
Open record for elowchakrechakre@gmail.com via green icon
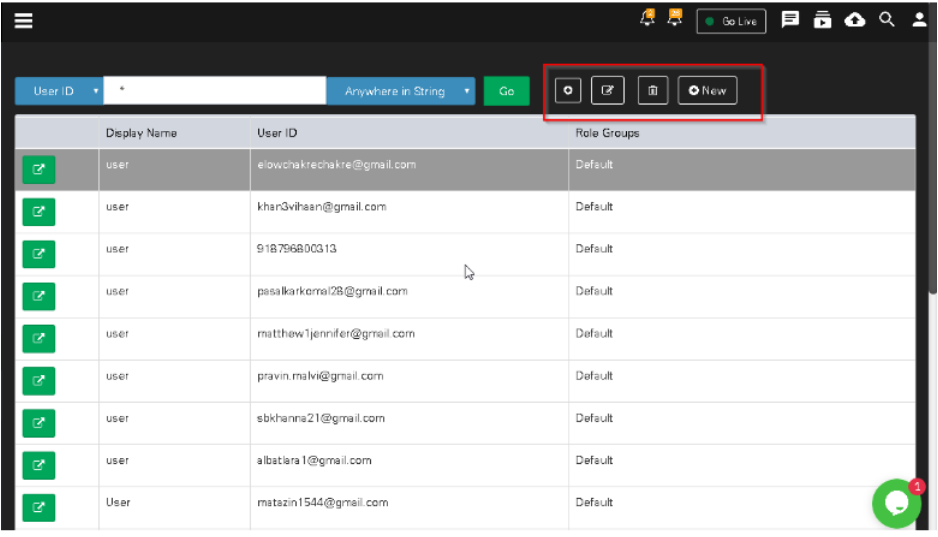click(39, 169)
